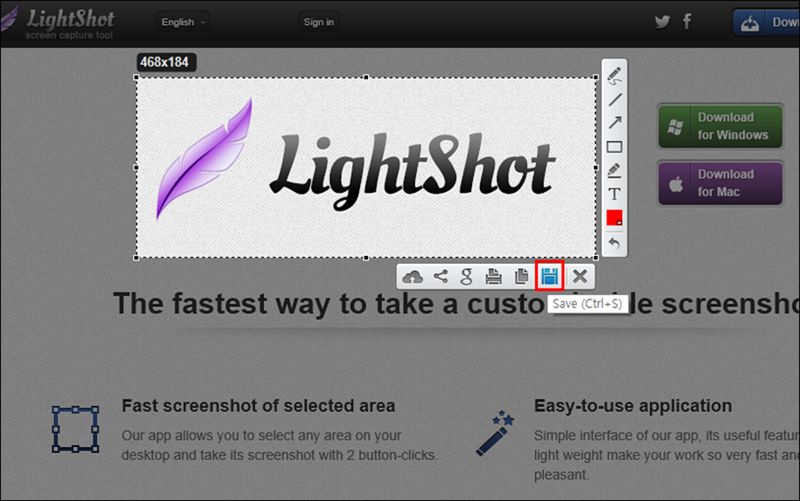Close the capture selection with X

pos(580,277)
